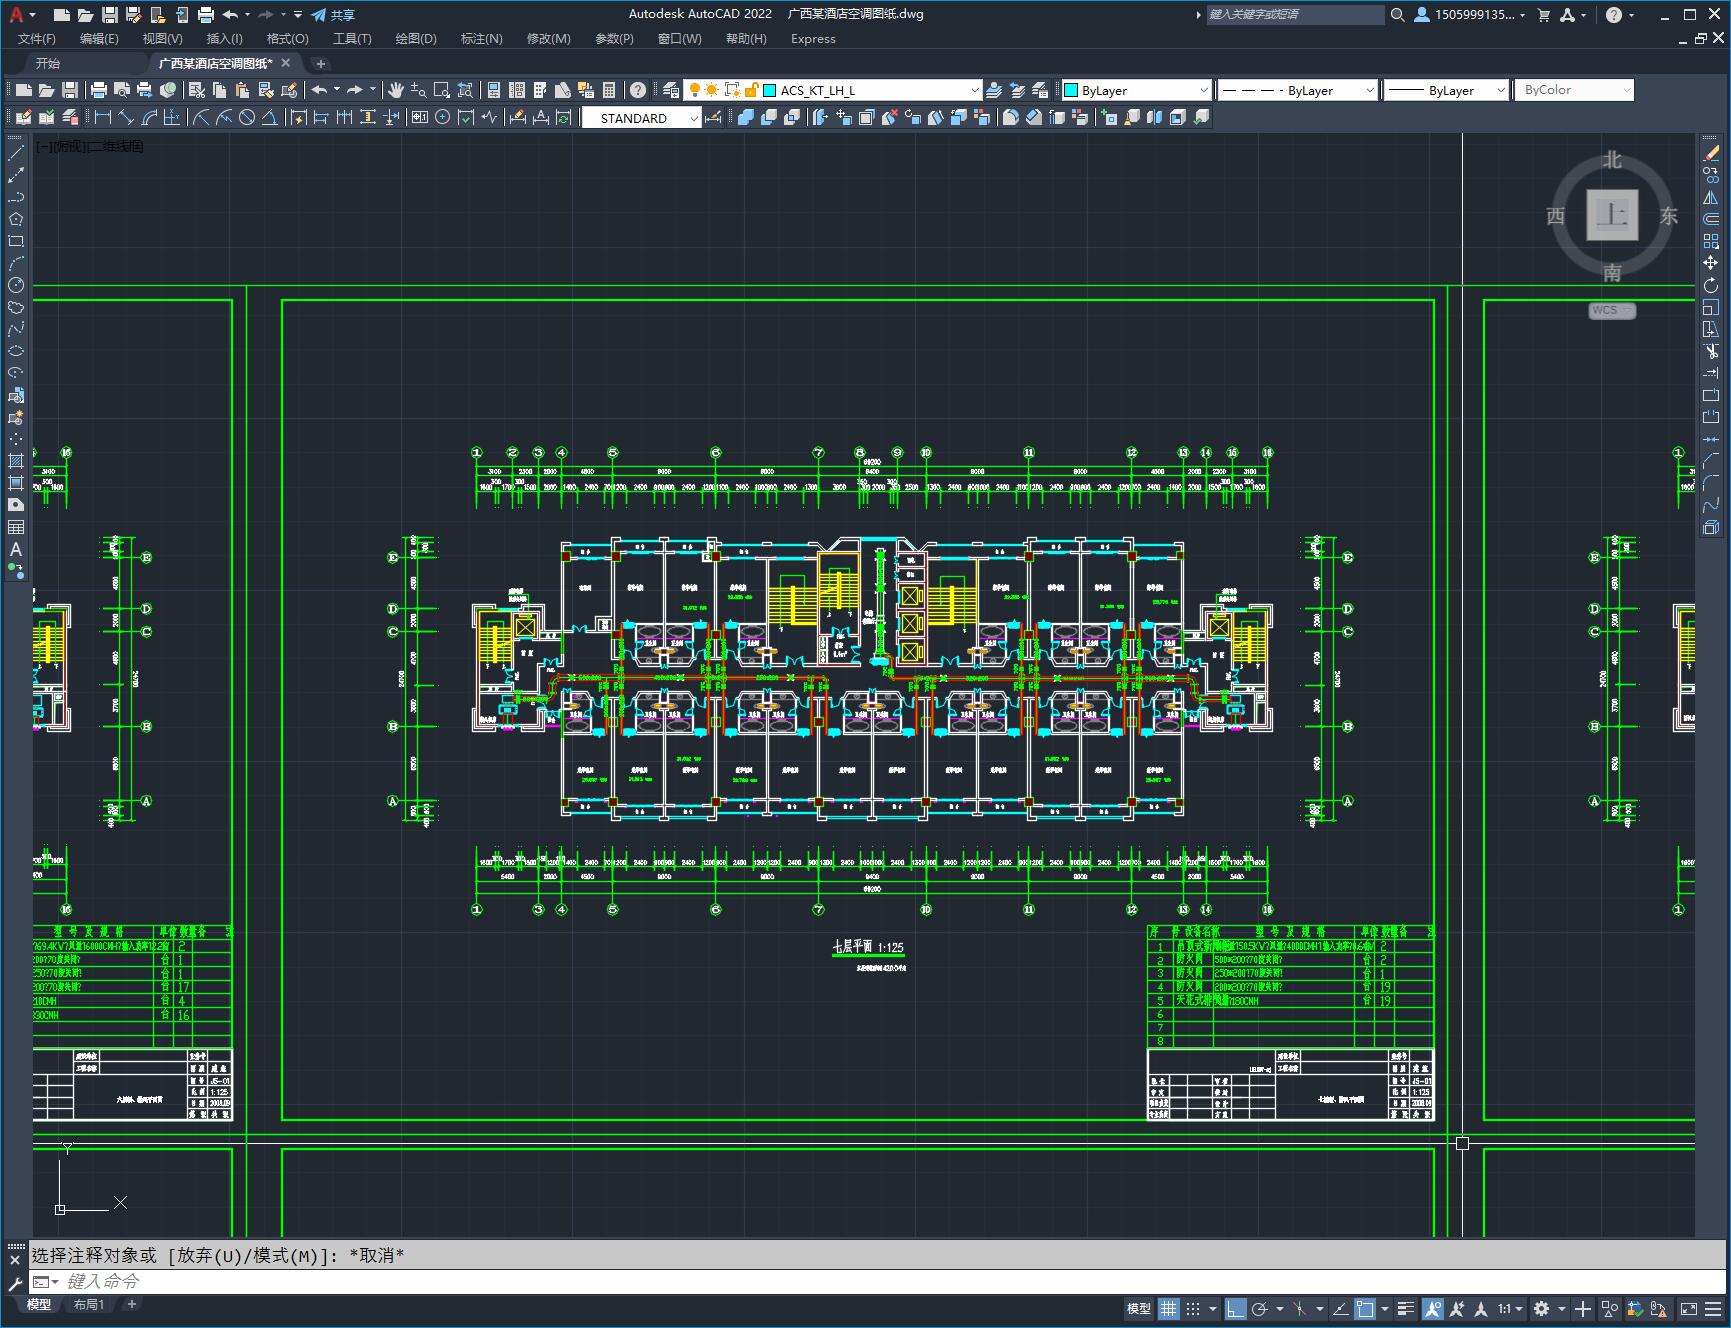Click the 上 face of the ViewCube

click(1612, 214)
